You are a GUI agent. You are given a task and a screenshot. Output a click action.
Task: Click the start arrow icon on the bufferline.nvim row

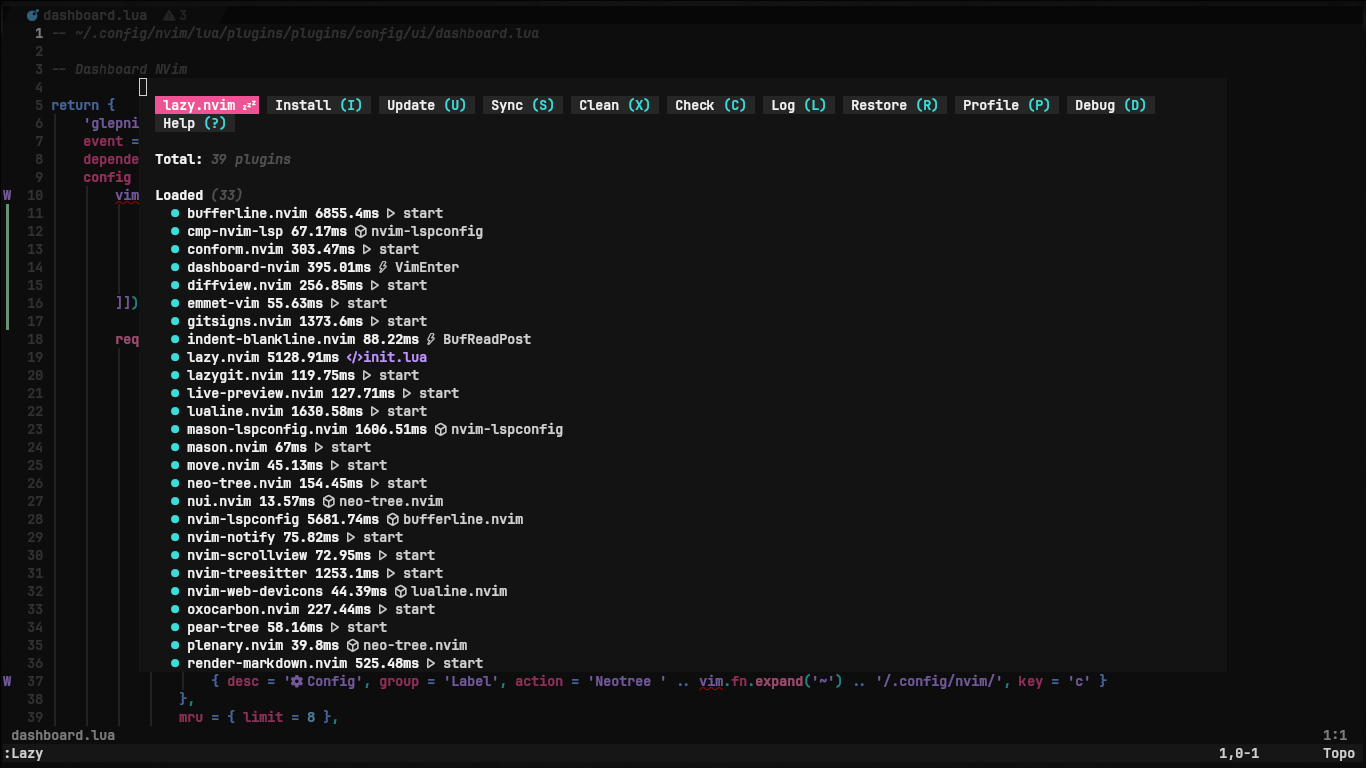point(391,213)
